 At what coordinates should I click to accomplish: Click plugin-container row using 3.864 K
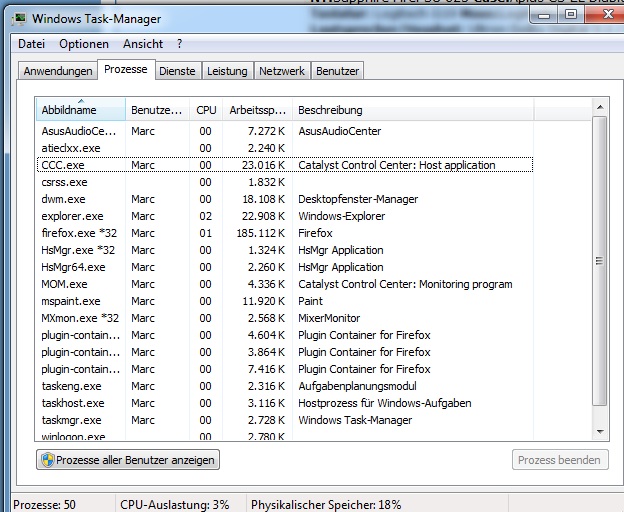tap(285, 352)
